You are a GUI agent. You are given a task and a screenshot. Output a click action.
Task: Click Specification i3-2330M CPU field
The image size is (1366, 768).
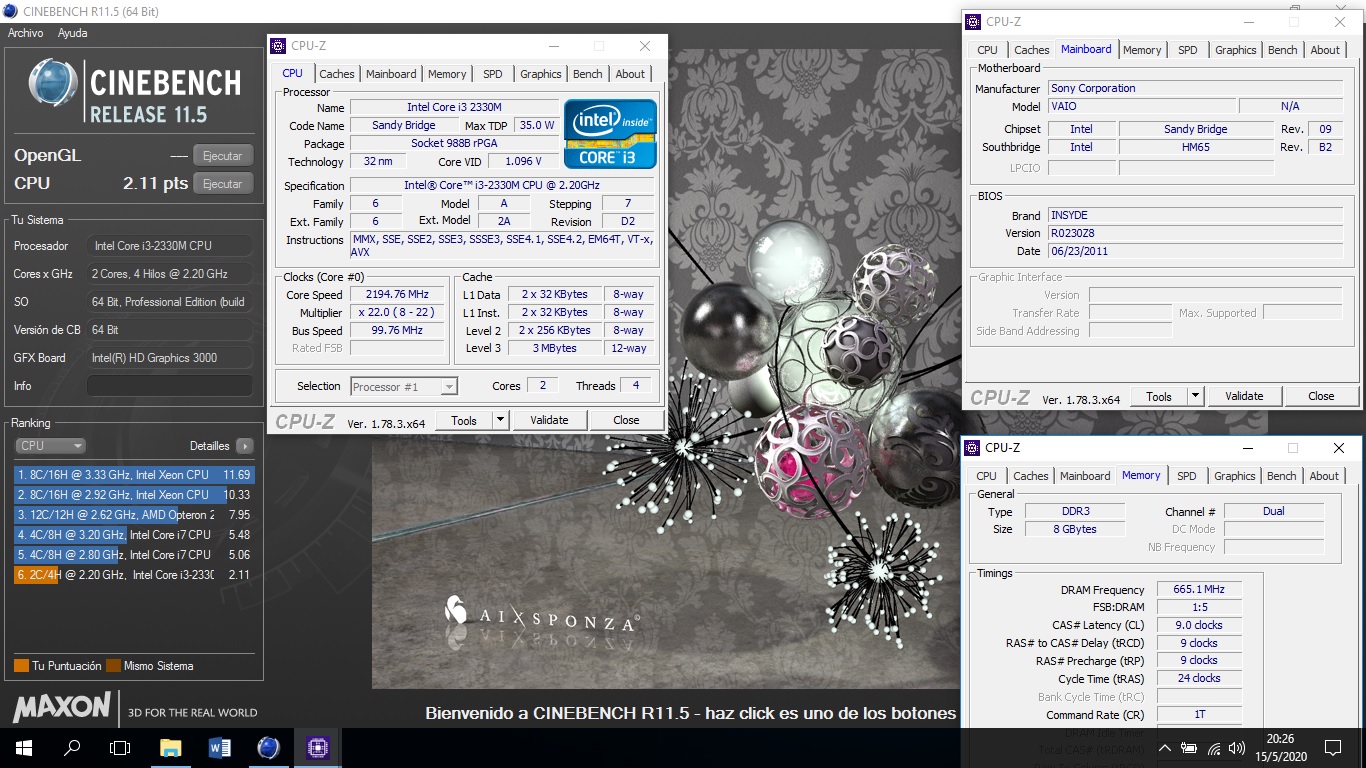coord(502,186)
